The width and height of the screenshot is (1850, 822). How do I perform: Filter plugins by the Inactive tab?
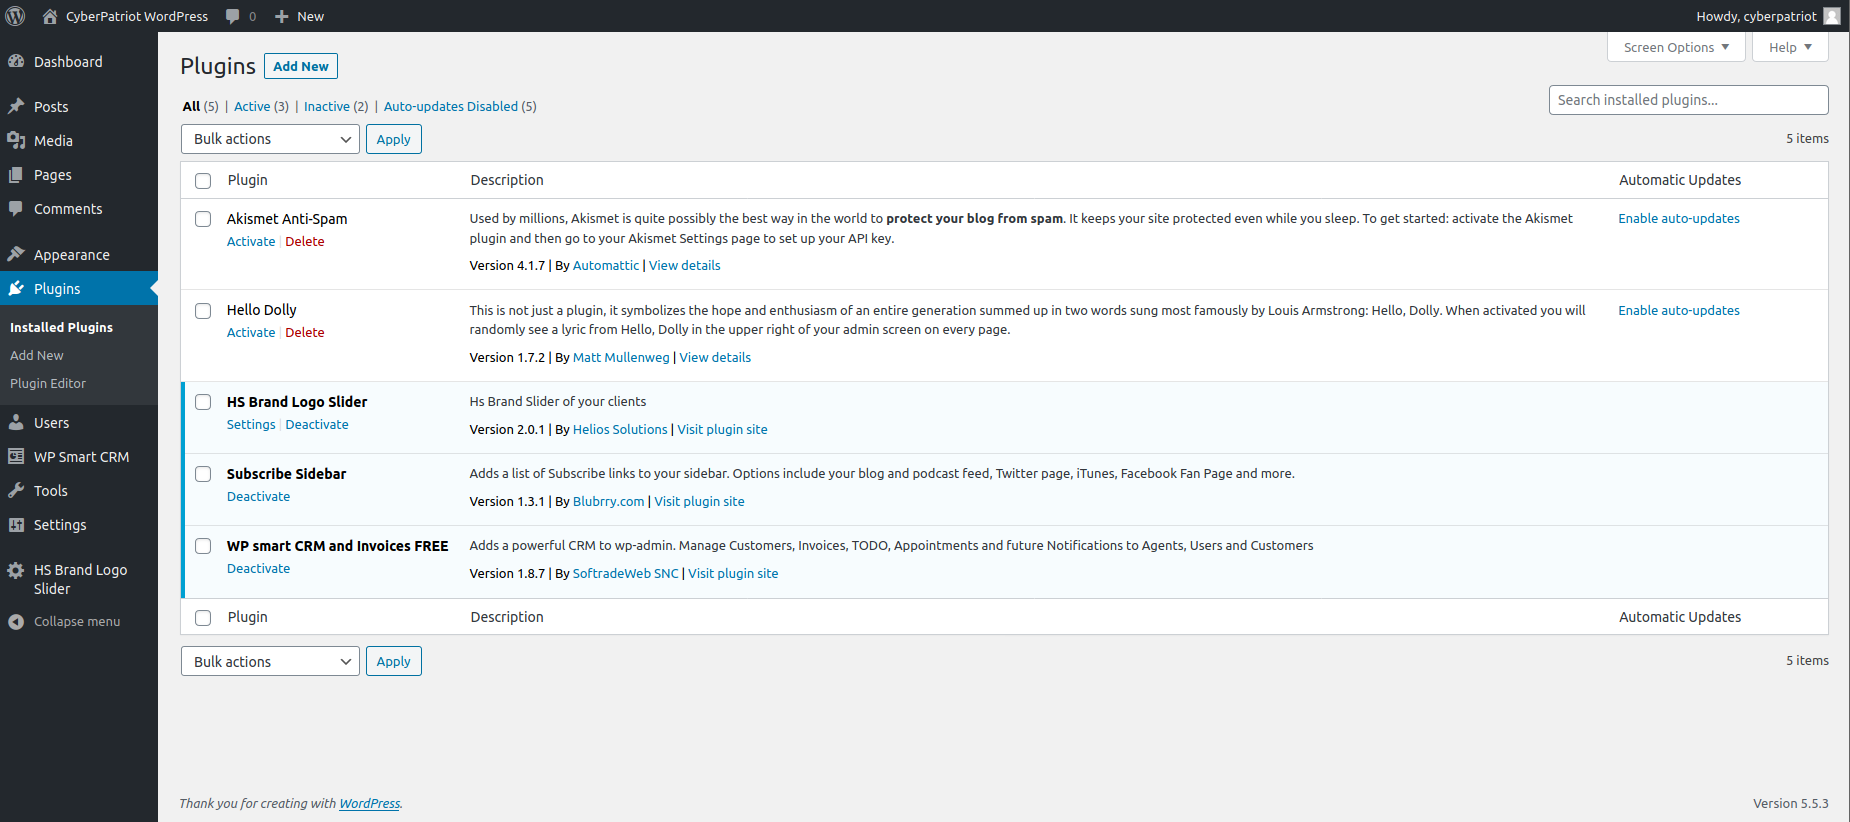[x=326, y=106]
